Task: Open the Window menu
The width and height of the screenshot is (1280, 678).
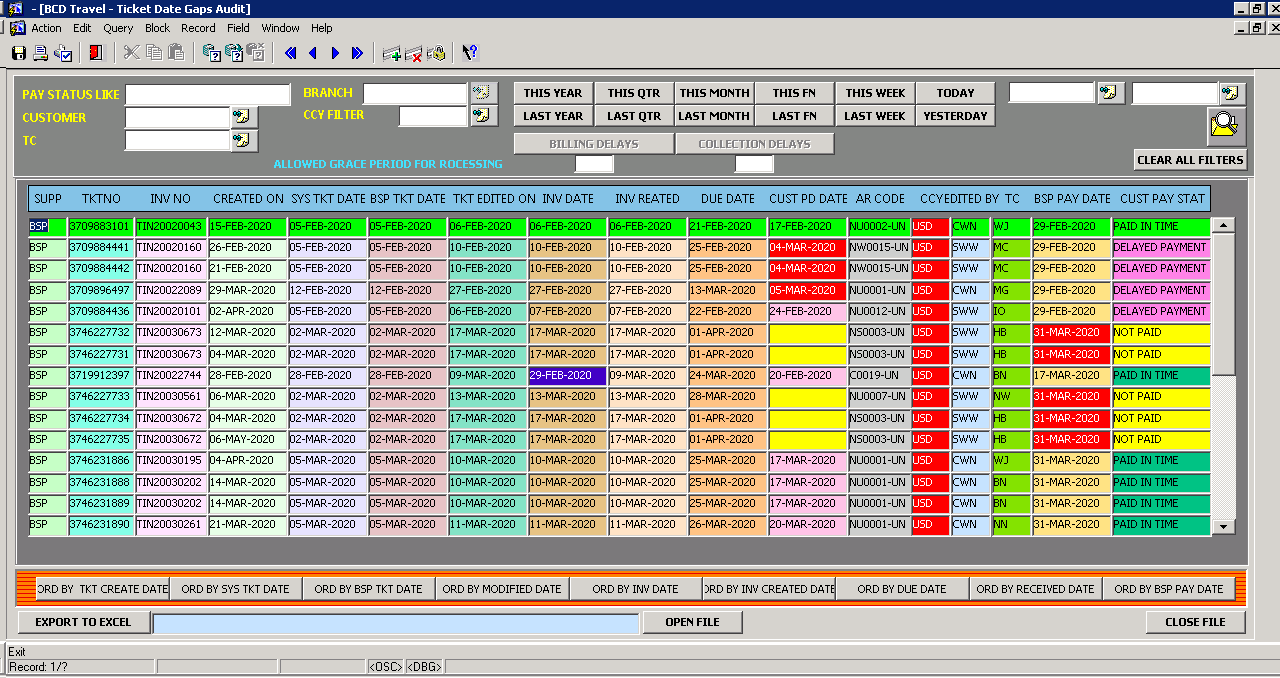Action: [x=281, y=28]
